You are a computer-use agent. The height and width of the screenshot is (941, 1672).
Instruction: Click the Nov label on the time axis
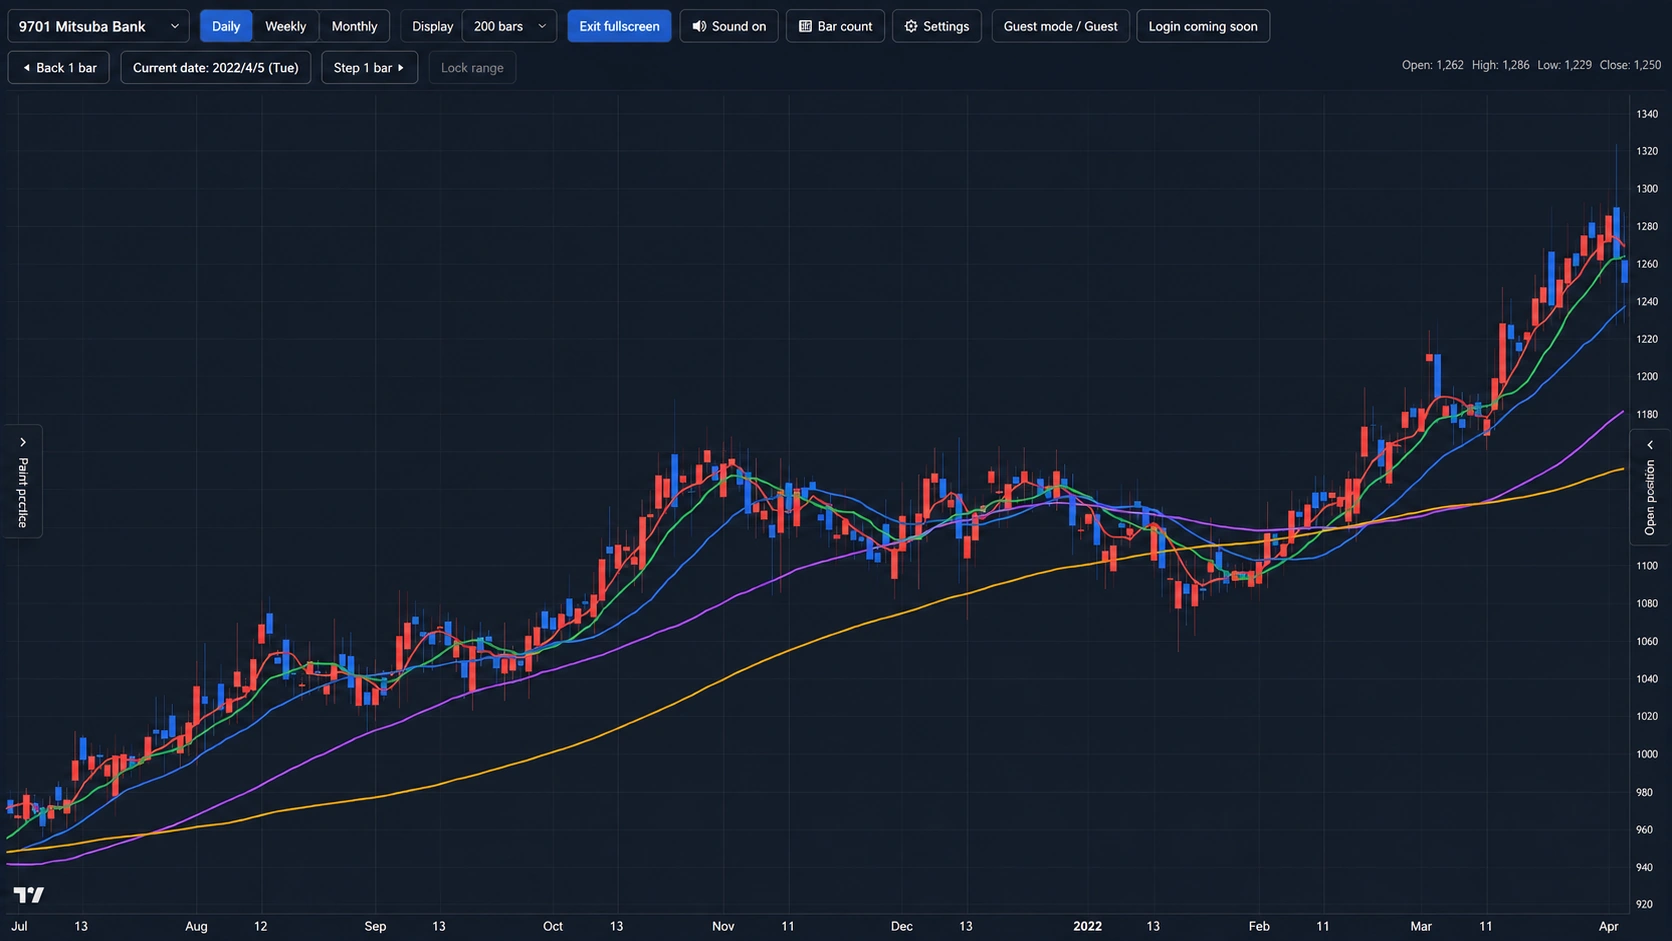click(723, 926)
